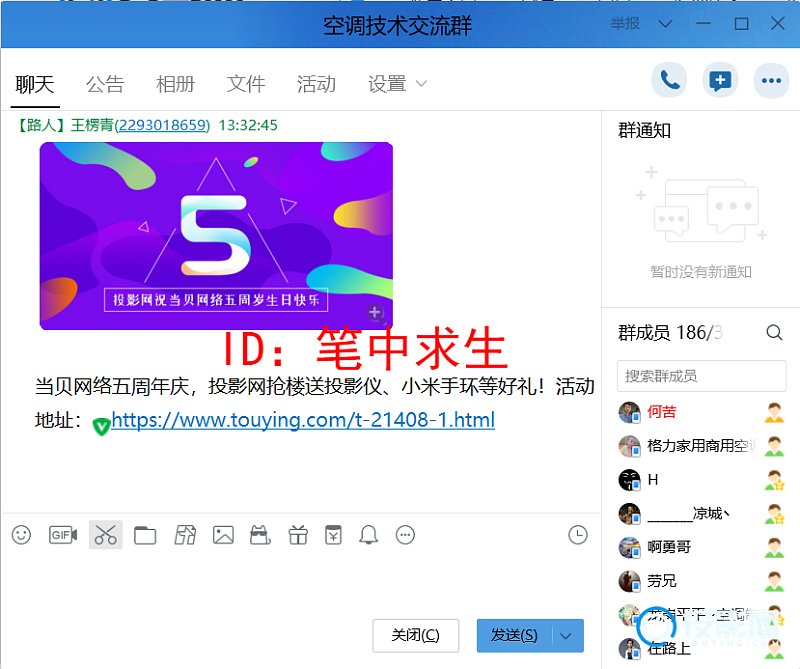Click the sender name 王楞青
This screenshot has width=800, height=669.
(92, 125)
